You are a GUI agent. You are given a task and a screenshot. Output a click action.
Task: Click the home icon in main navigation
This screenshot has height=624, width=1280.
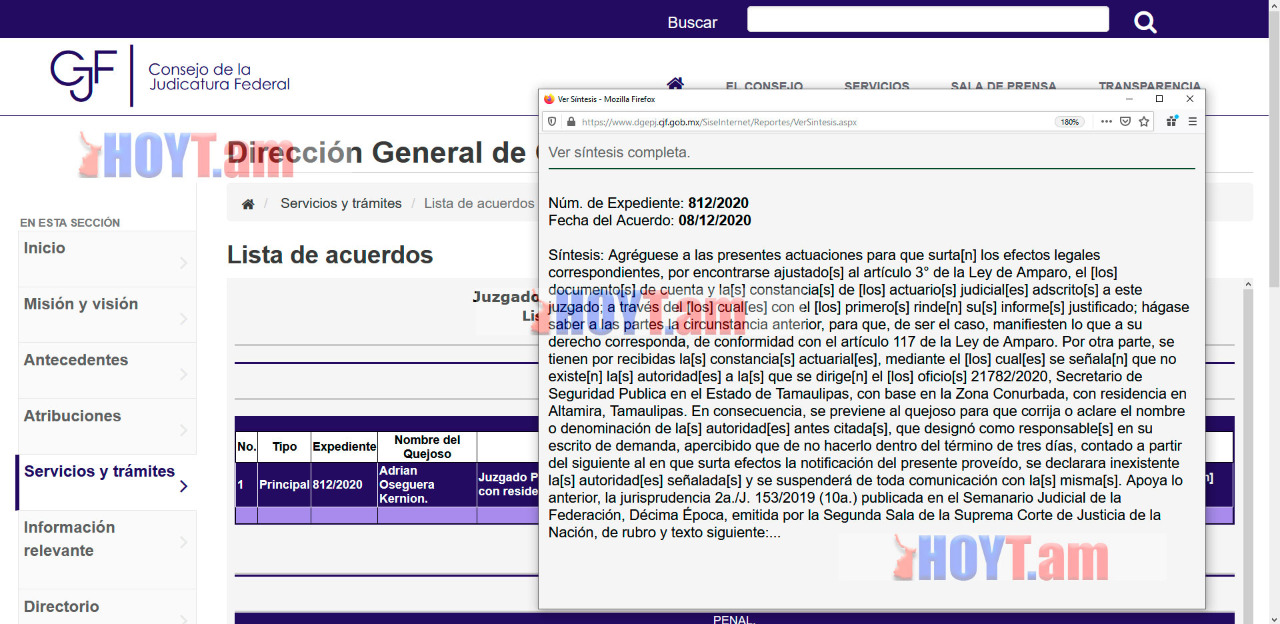coord(675,84)
